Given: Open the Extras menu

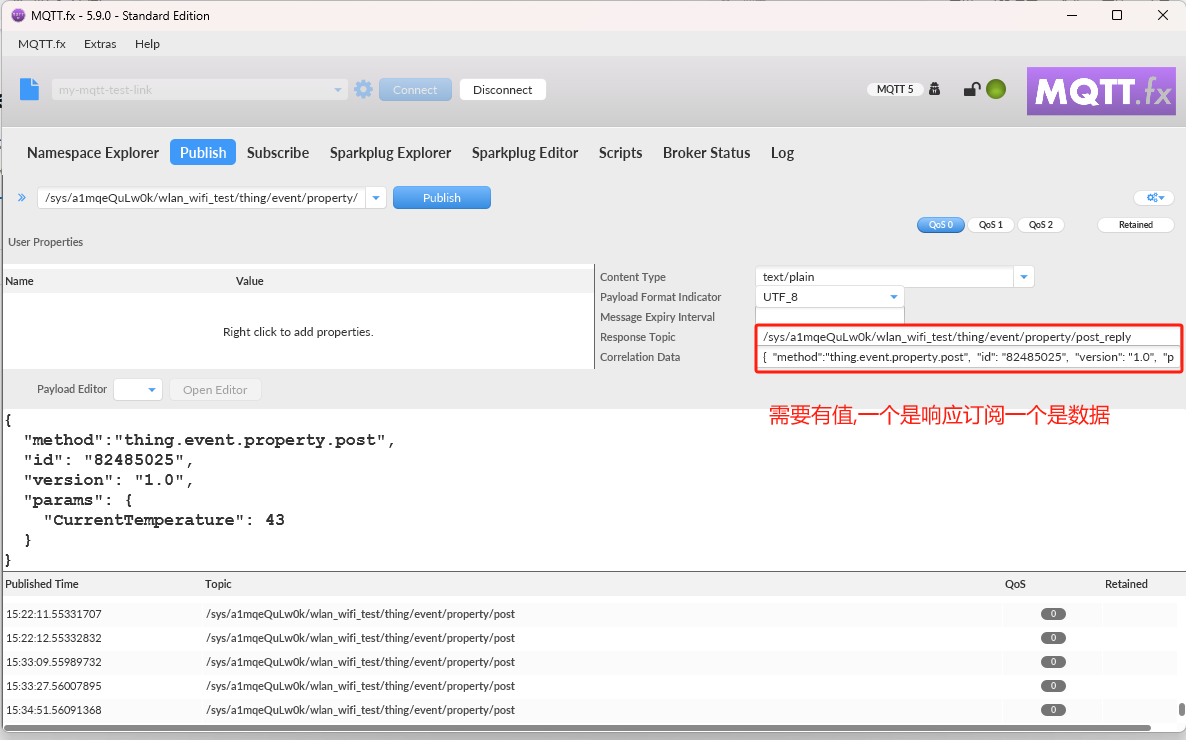Looking at the screenshot, I should click(100, 44).
